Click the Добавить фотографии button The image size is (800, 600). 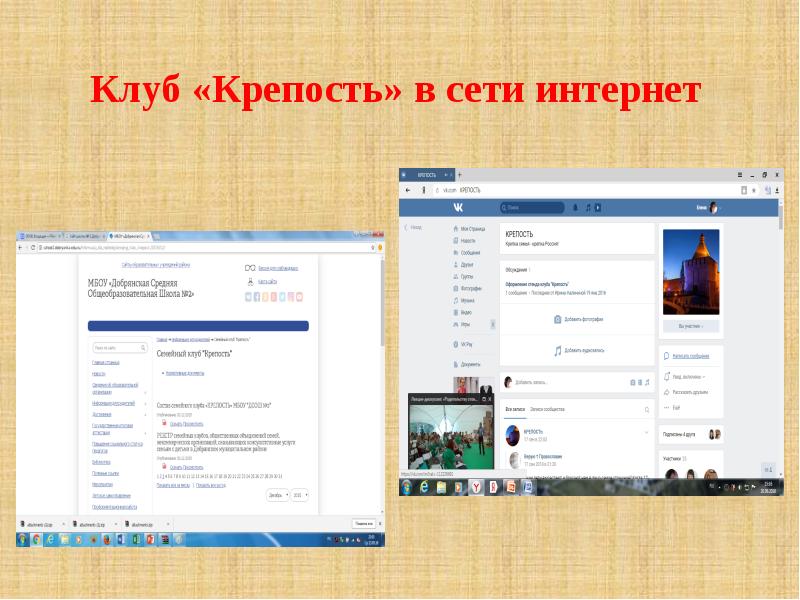tap(579, 319)
